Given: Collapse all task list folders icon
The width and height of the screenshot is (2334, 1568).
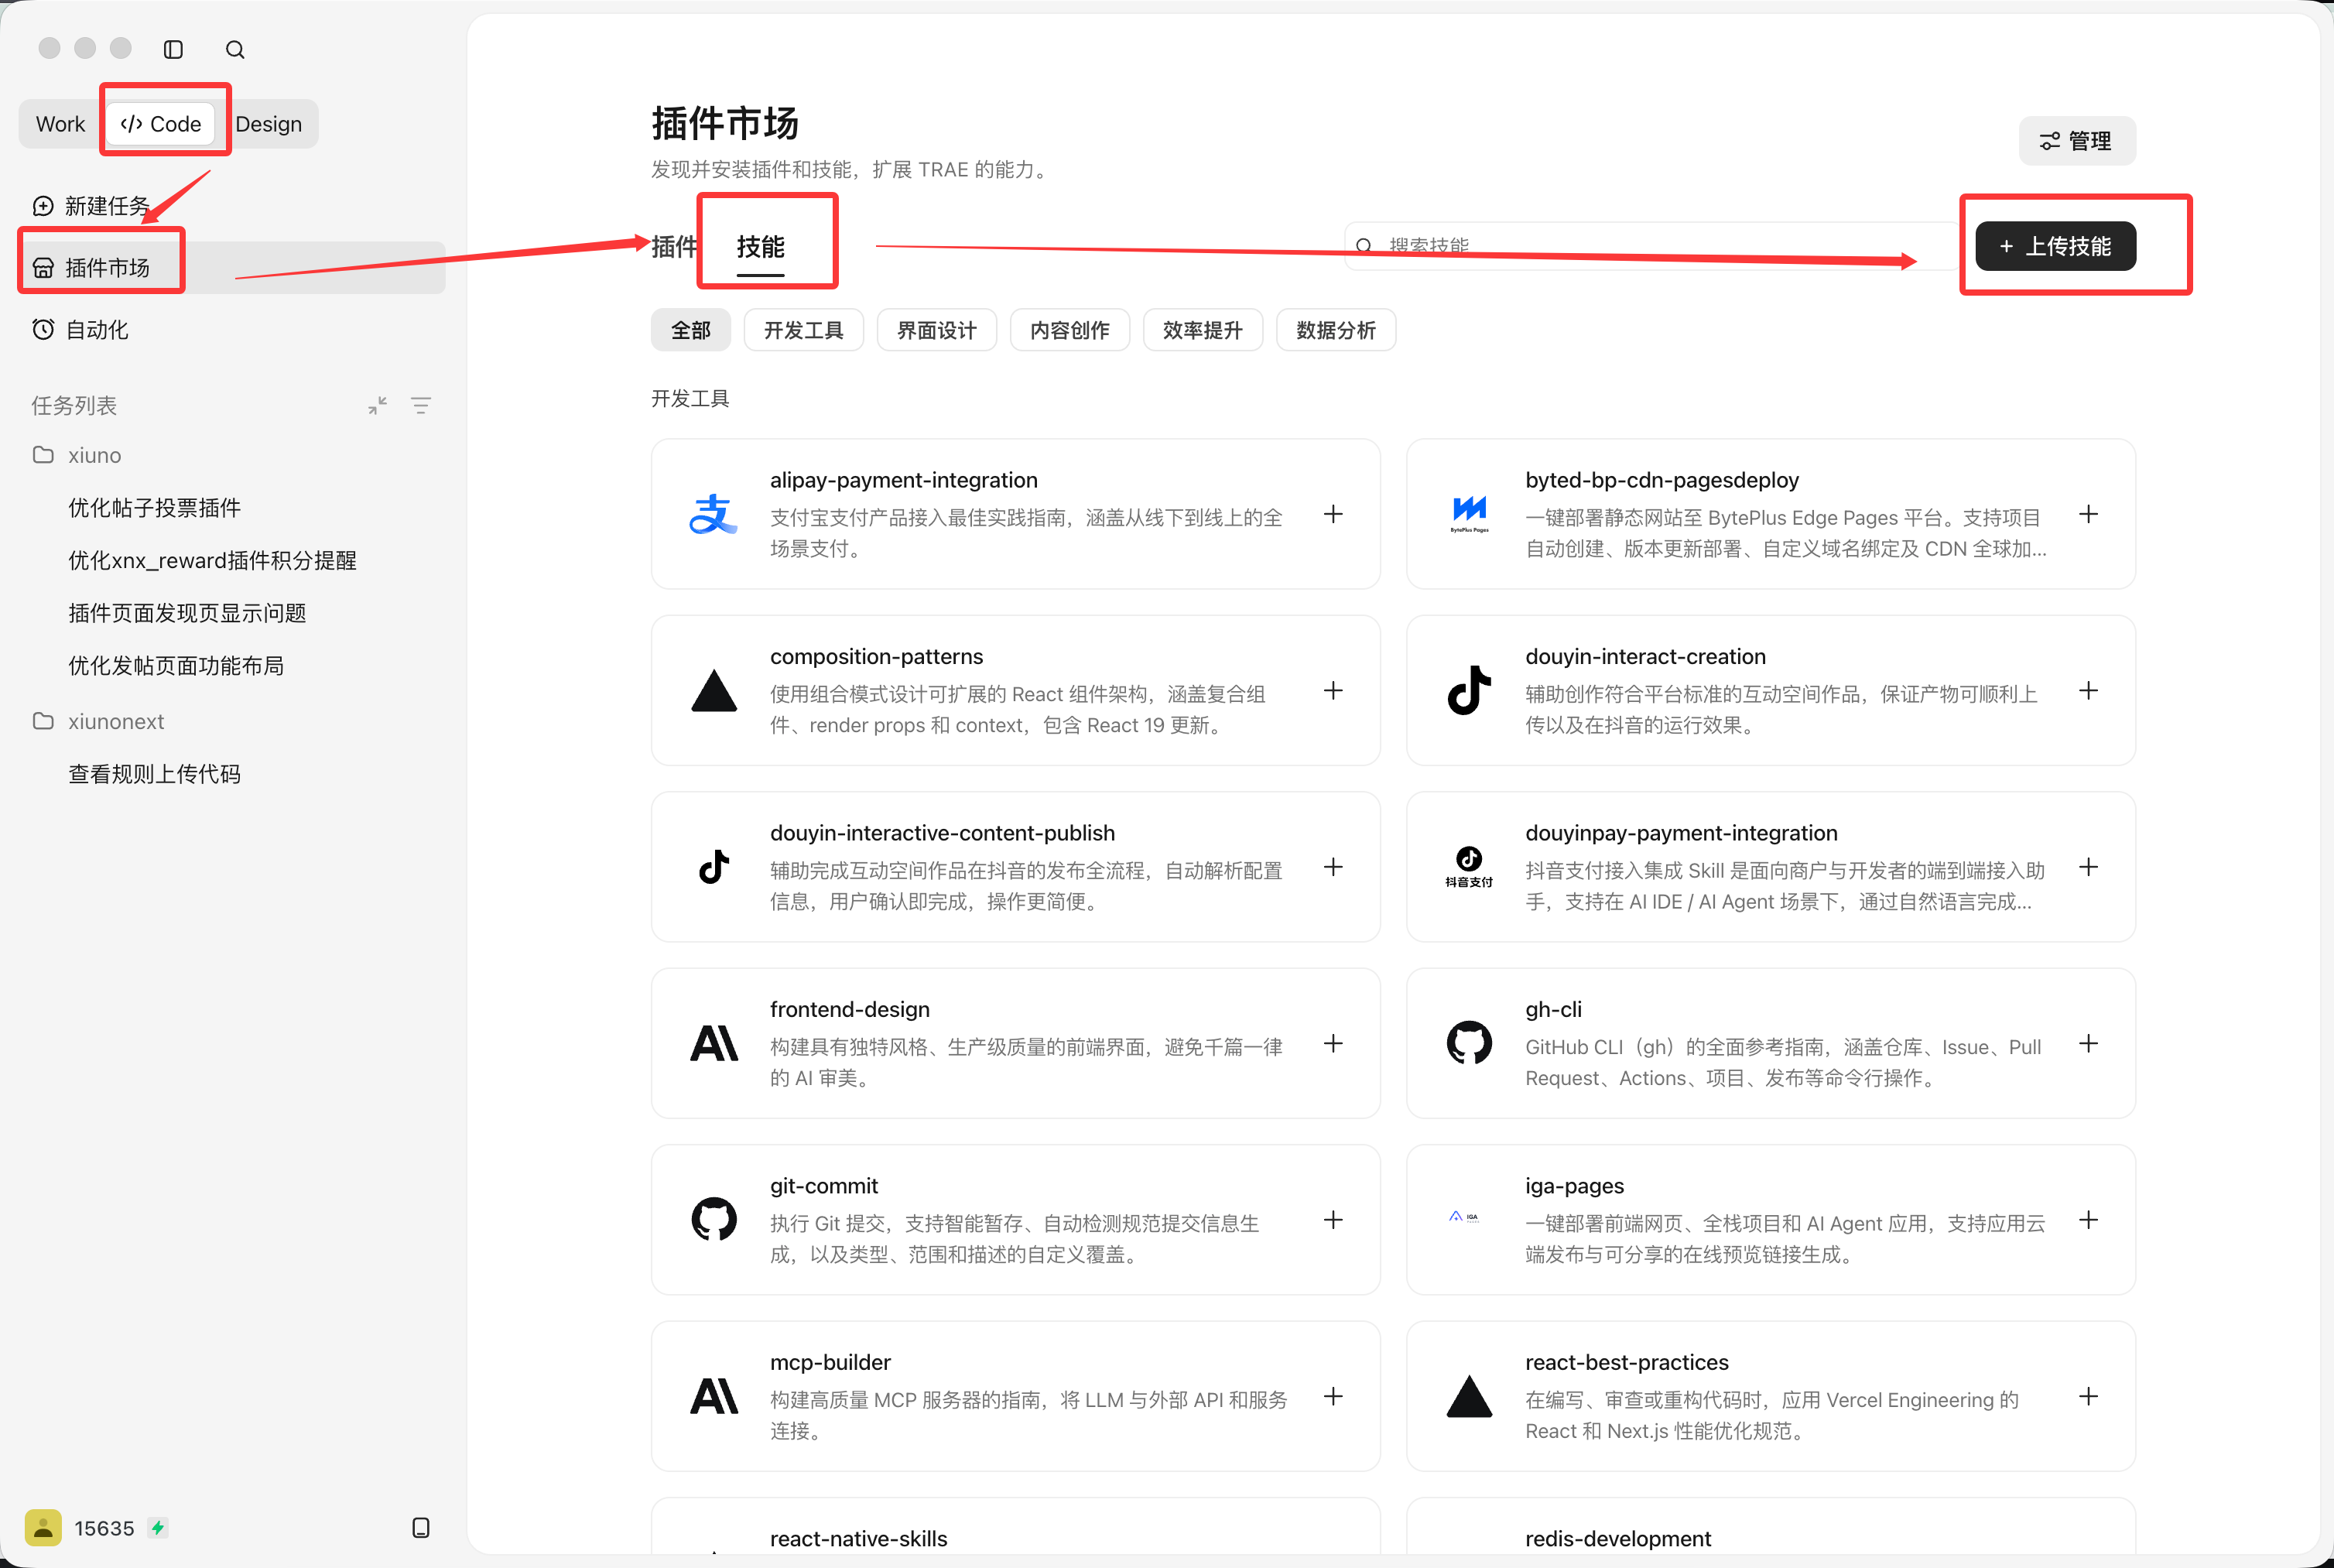Looking at the screenshot, I should click(377, 406).
